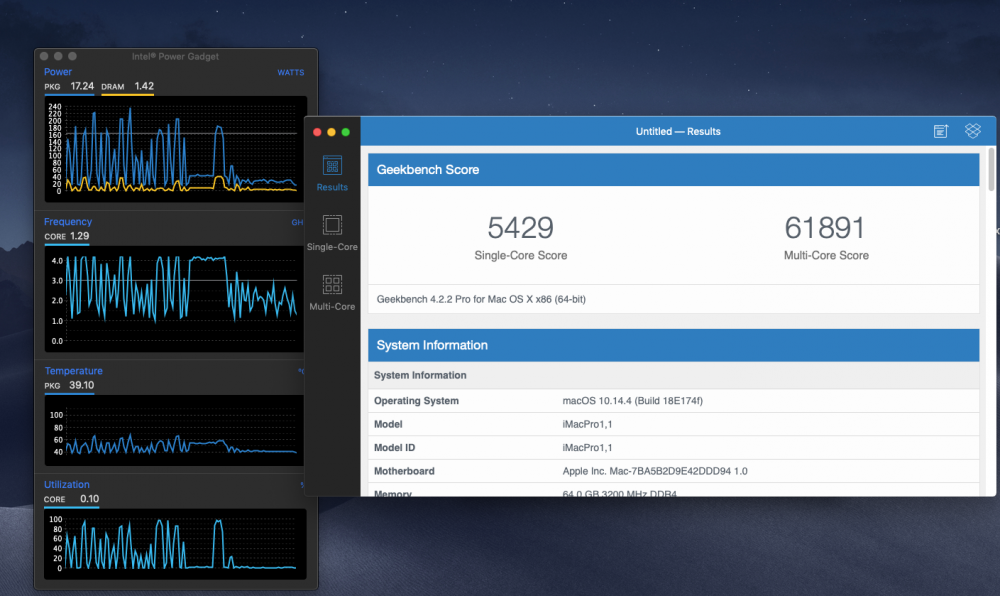Click the Motherboard row label
Image resolution: width=1000 pixels, height=596 pixels.
pos(404,471)
